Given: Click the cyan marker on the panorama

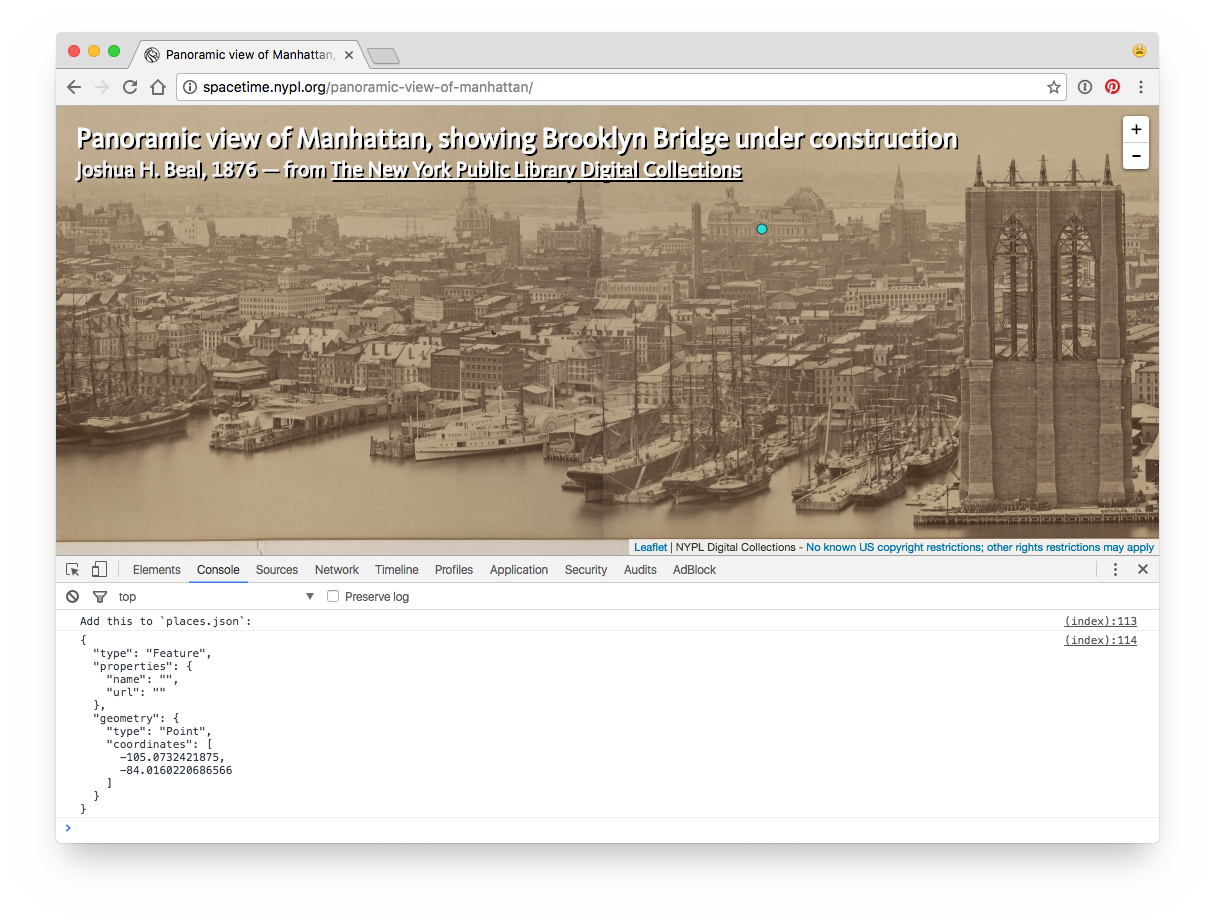Looking at the screenshot, I should coord(762,229).
